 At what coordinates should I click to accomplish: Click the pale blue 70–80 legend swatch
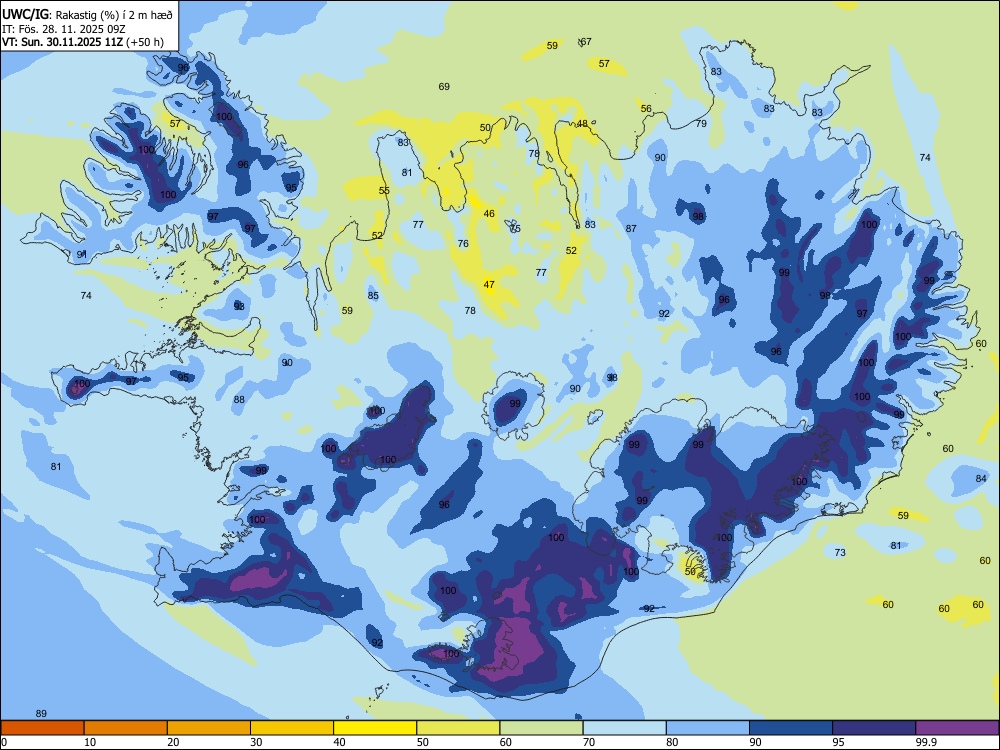(x=624, y=728)
